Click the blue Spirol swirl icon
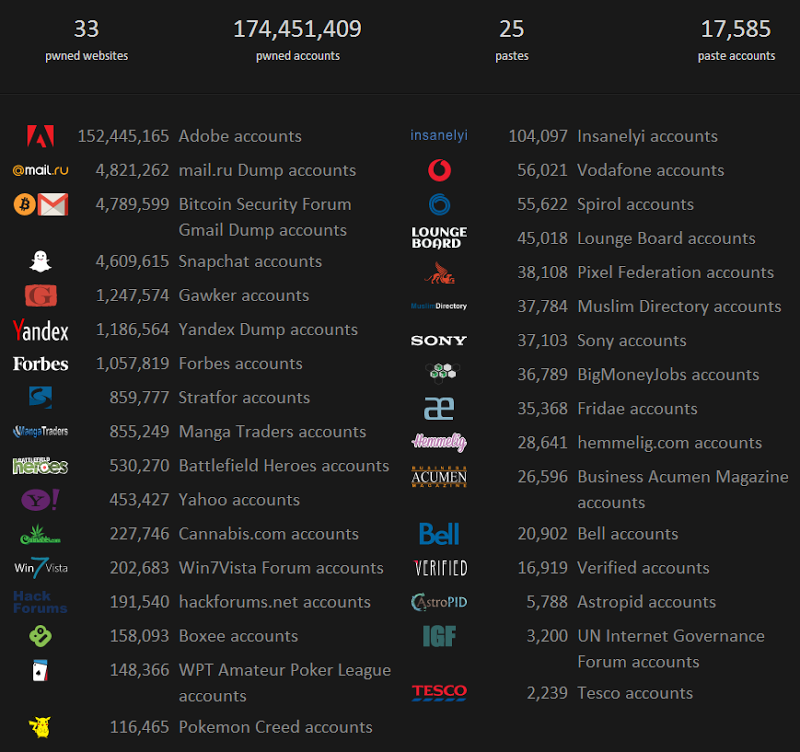800x752 pixels. (439, 205)
